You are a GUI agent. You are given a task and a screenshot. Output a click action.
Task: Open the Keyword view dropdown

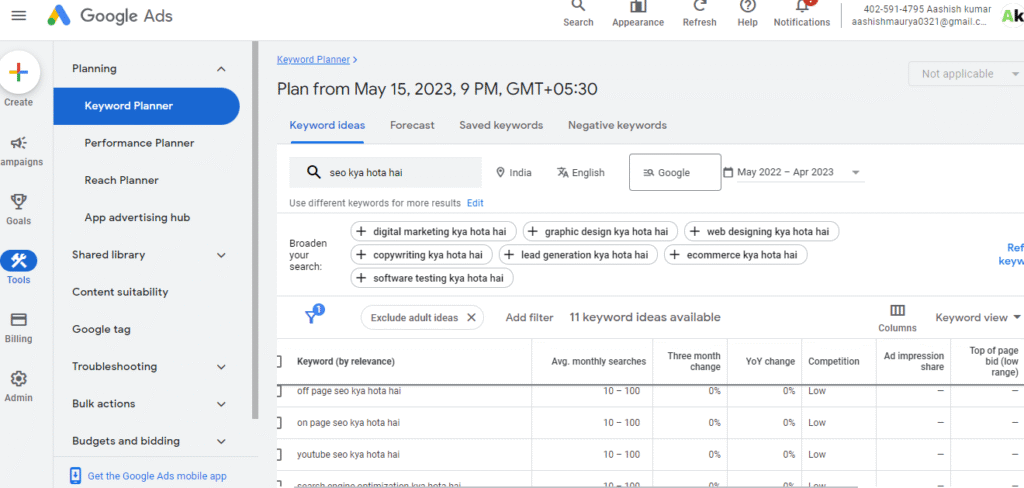pos(978,317)
